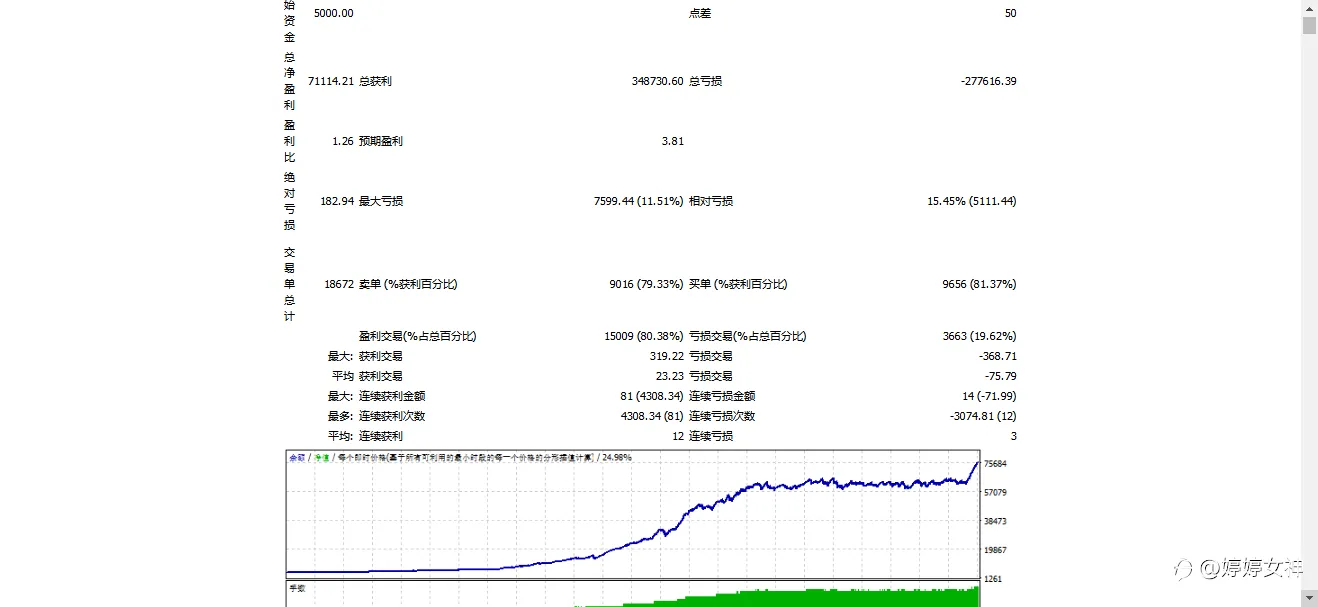Select value 3663 (19.62%)
Image resolution: width=1318 pixels, height=607 pixels.
point(979,336)
